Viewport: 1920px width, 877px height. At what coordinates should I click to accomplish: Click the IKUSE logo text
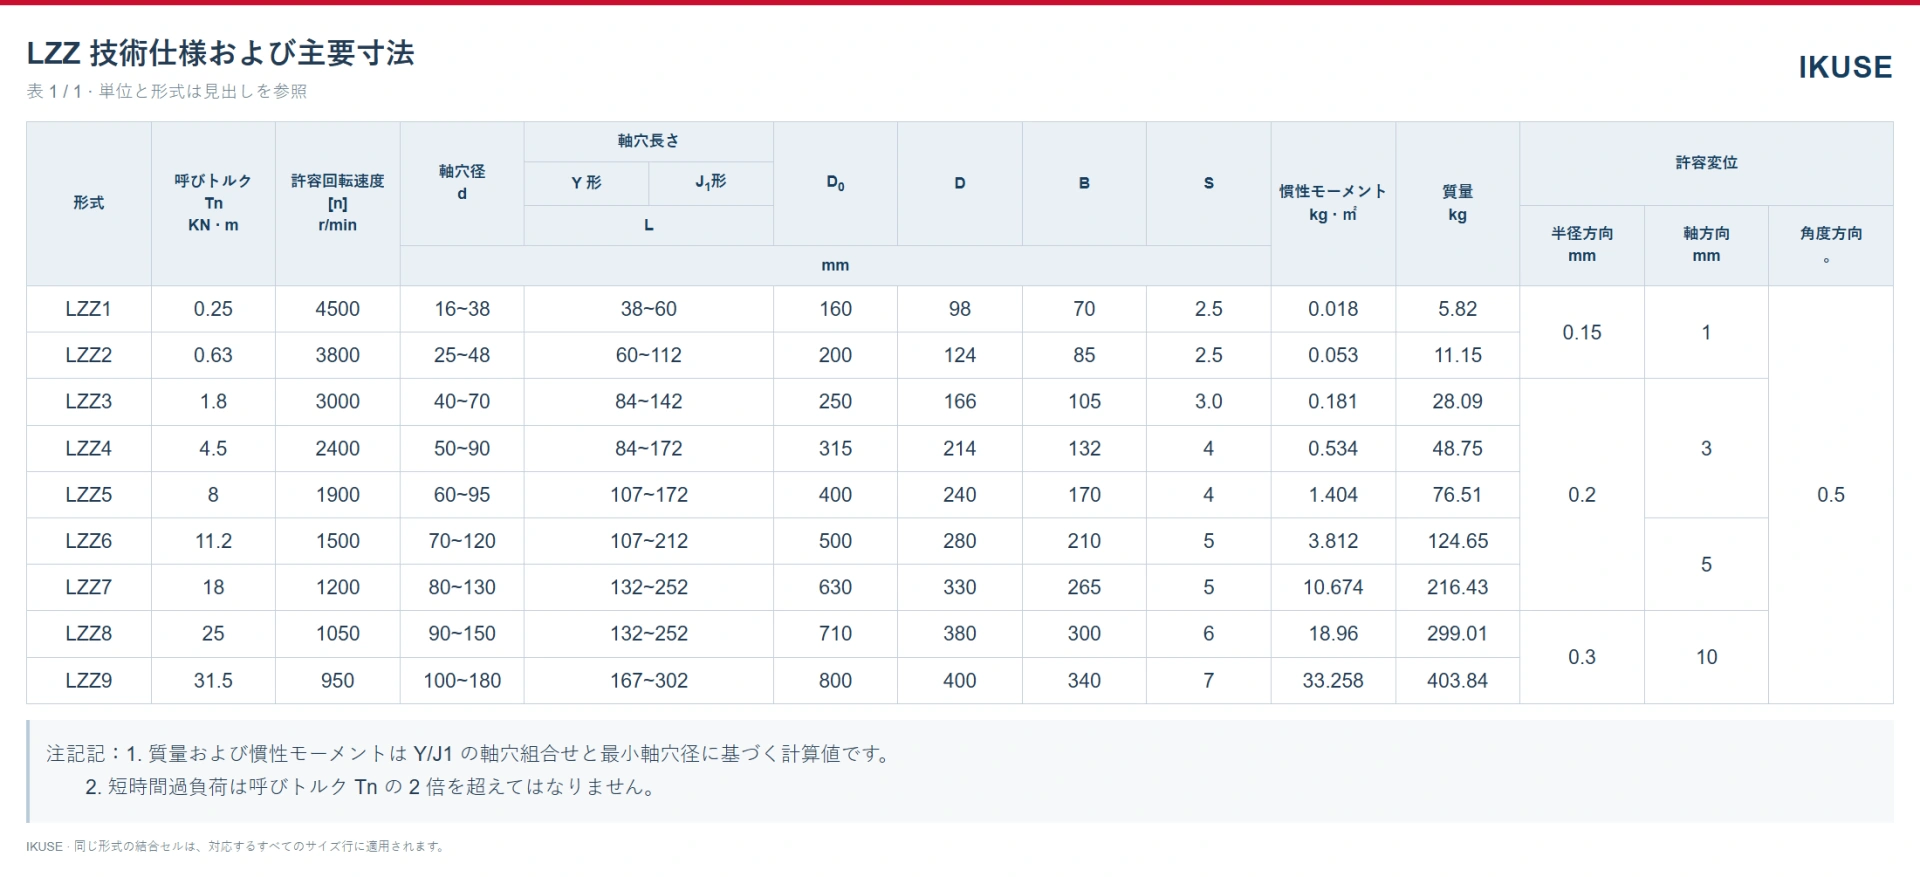(x=1845, y=67)
